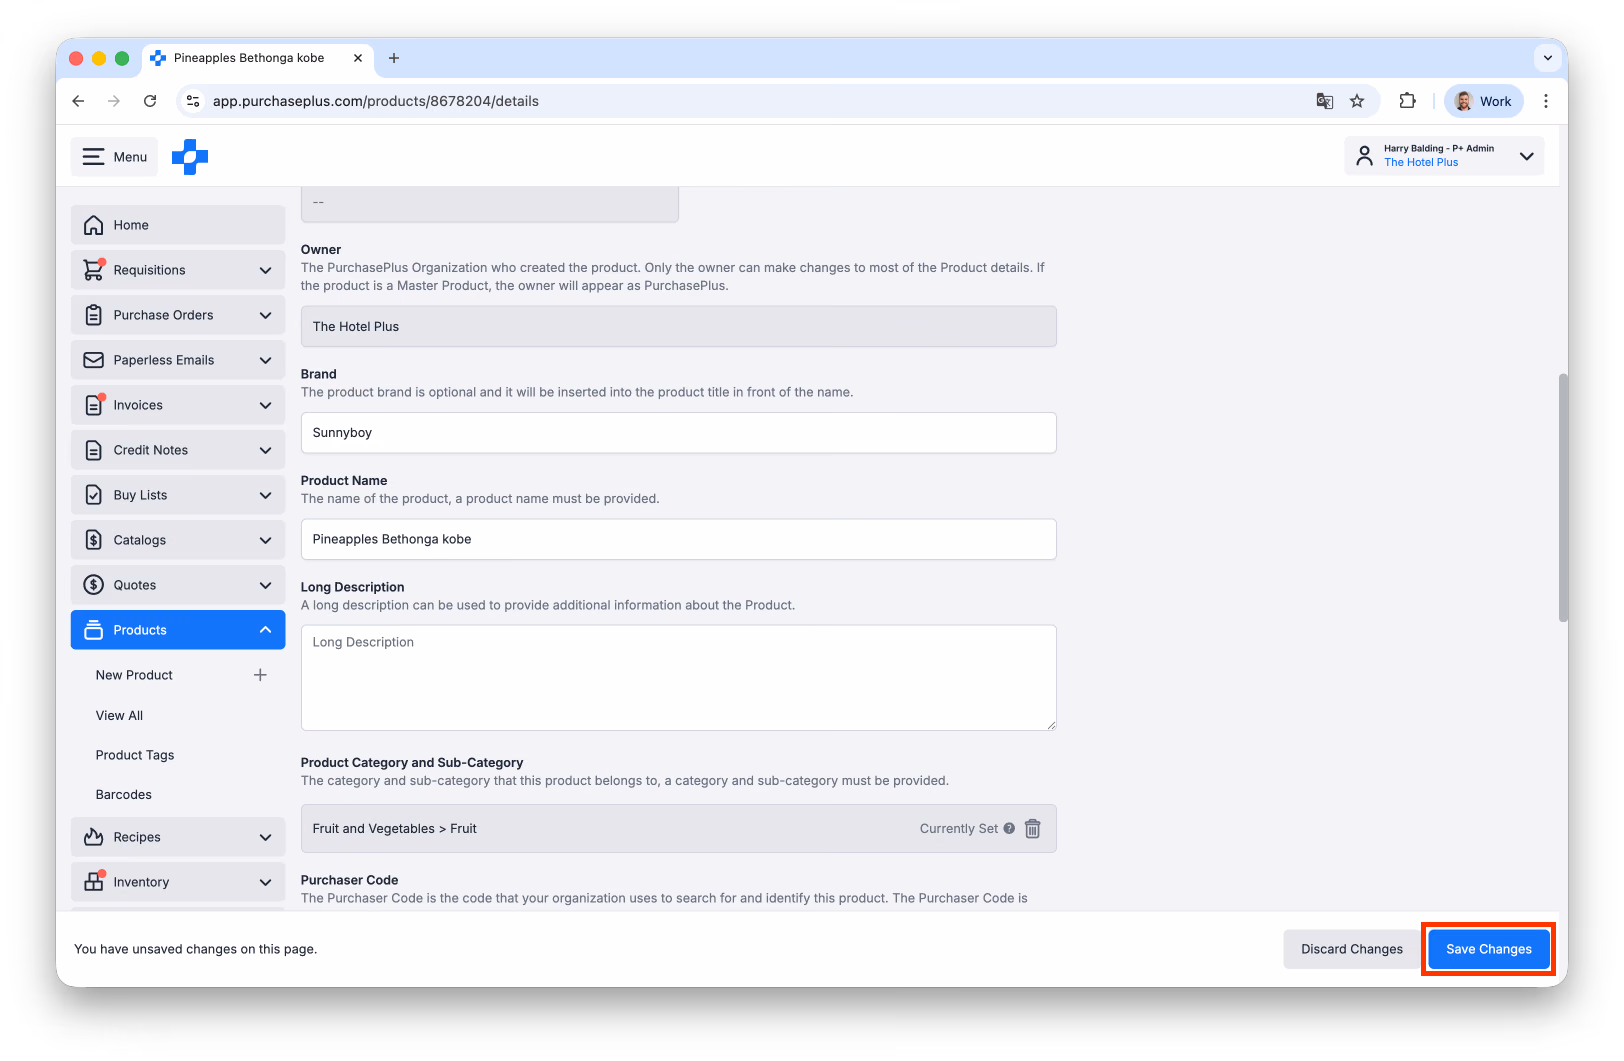Expand the Quotes chevron
The image size is (1624, 1061).
pos(265,585)
